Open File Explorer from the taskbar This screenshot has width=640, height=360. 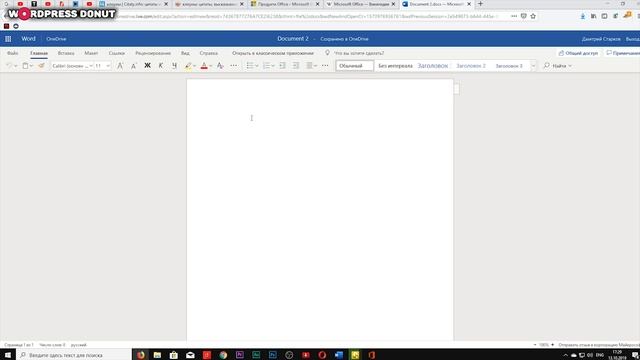pos(157,355)
